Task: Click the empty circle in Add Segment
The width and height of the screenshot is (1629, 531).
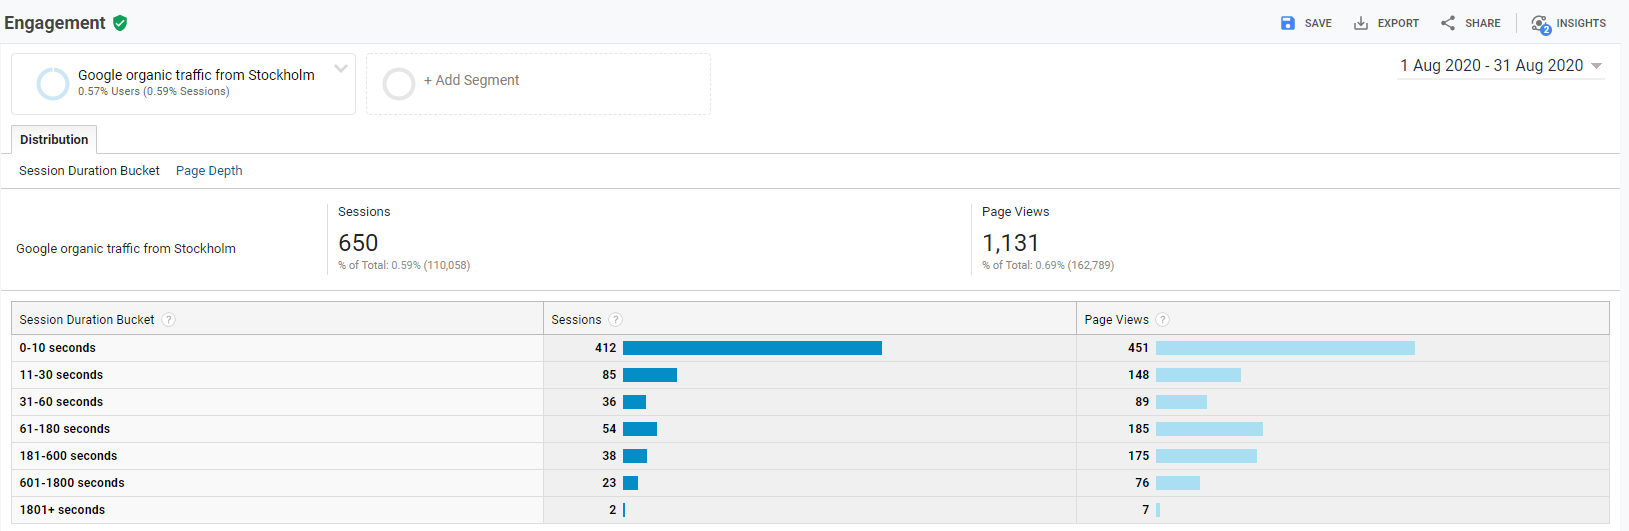Action: pyautogui.click(x=399, y=84)
